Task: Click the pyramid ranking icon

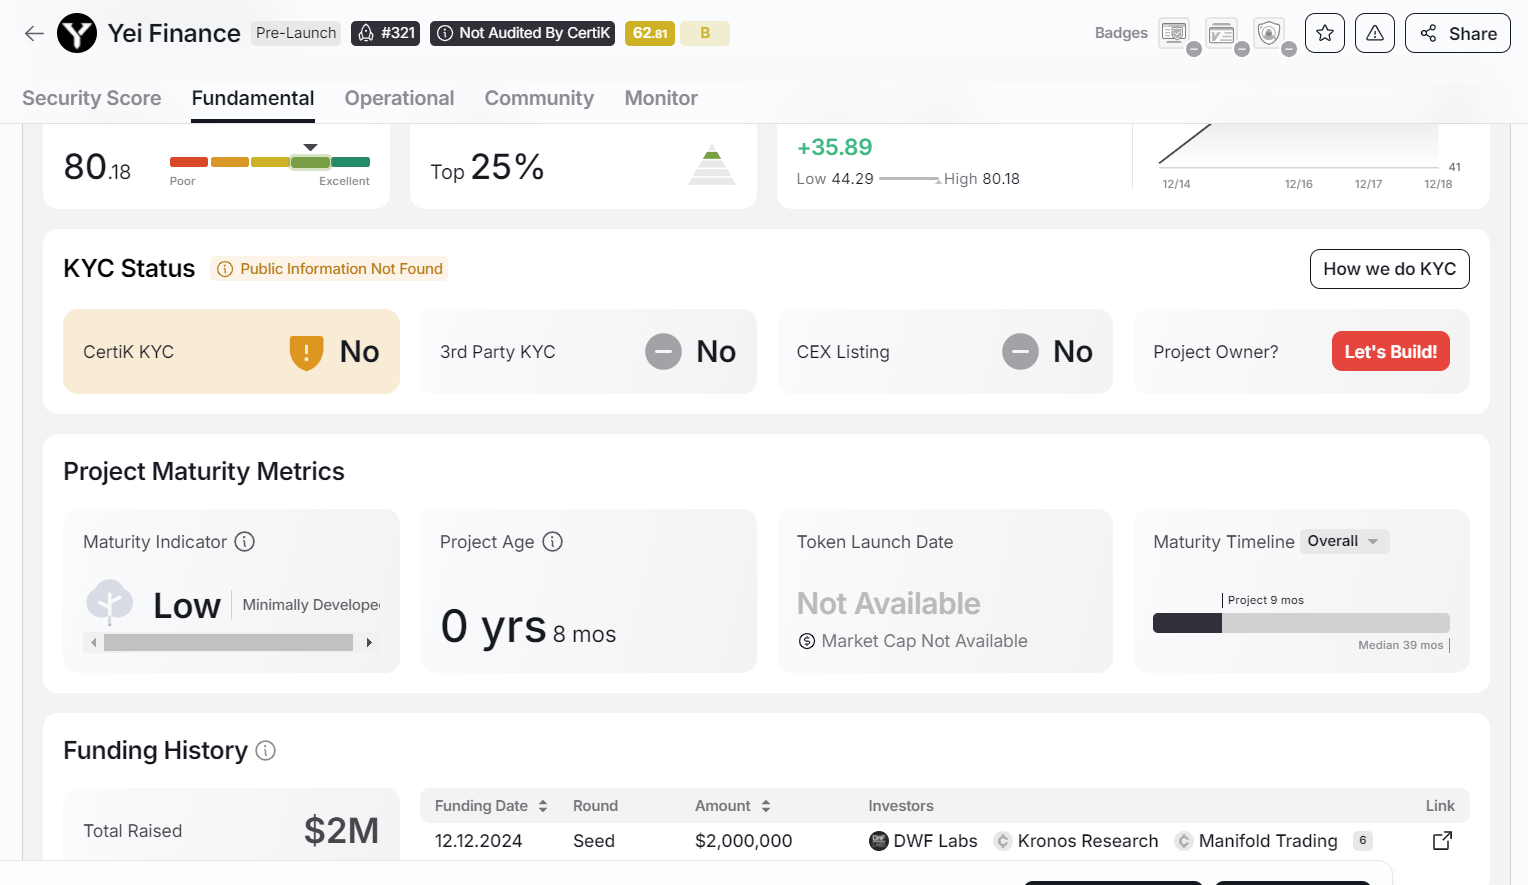Action: 712,165
